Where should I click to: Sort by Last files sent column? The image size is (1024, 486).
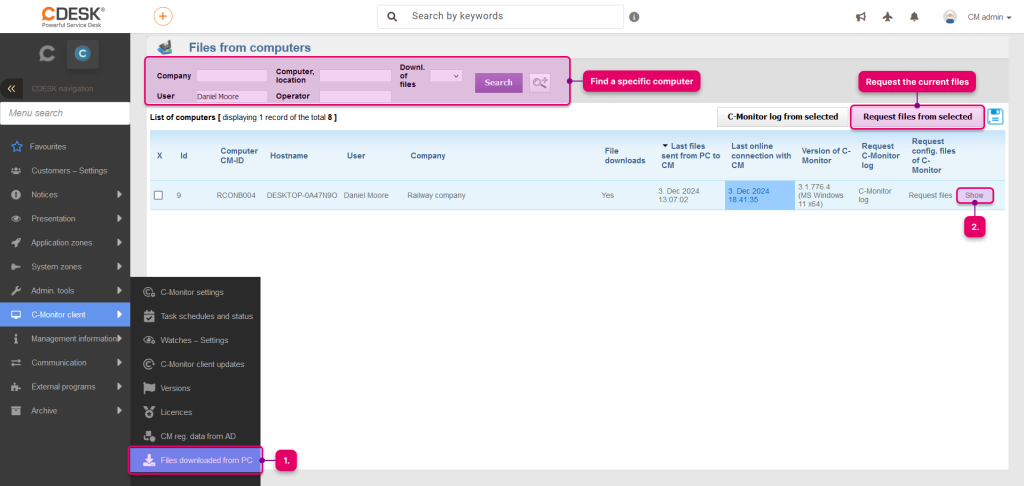click(691, 155)
